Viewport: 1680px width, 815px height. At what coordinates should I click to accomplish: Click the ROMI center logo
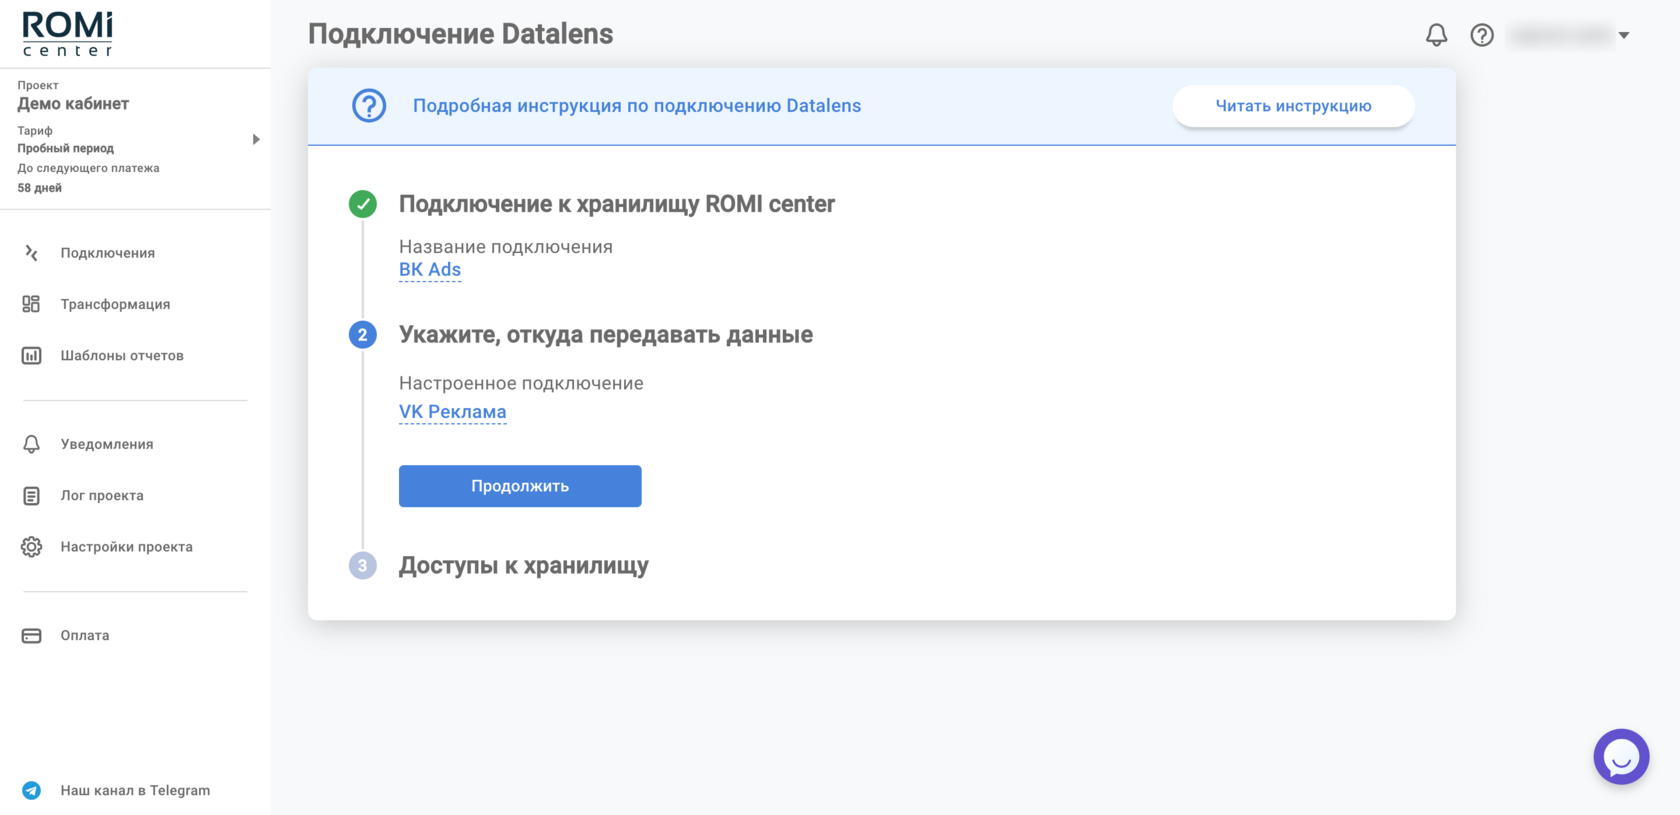click(x=68, y=34)
